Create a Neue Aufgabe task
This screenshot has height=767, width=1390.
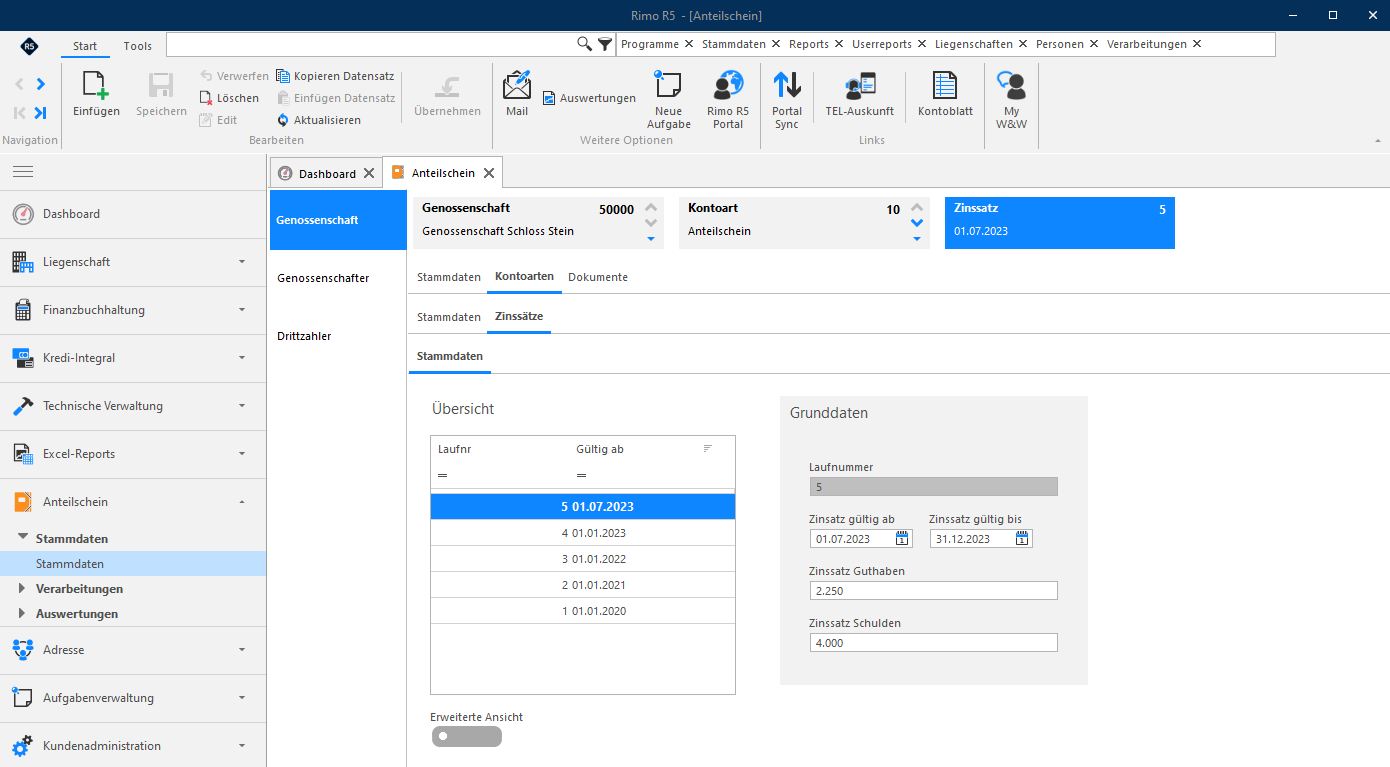point(668,100)
